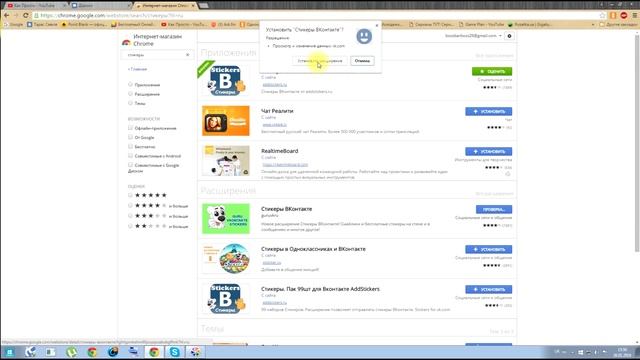Check the Бесплатно checkbox

[x=130, y=147]
